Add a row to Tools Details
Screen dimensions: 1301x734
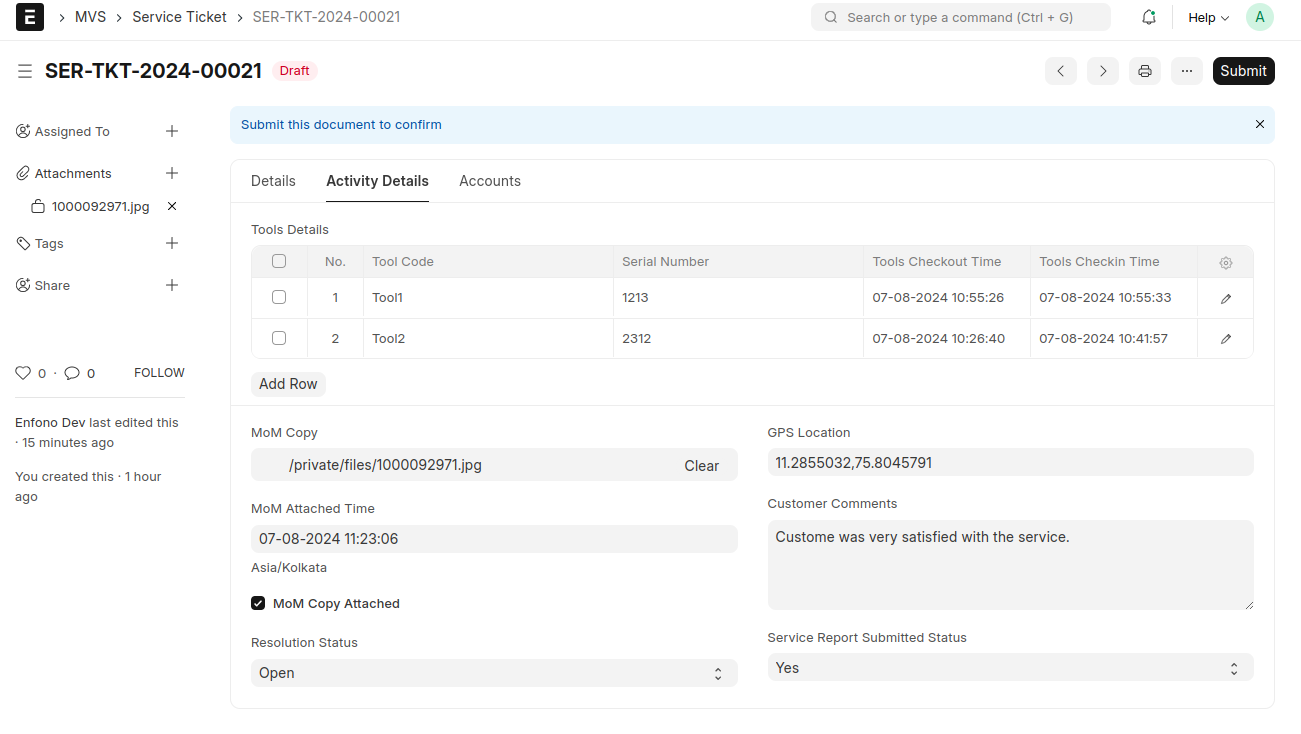(x=288, y=383)
